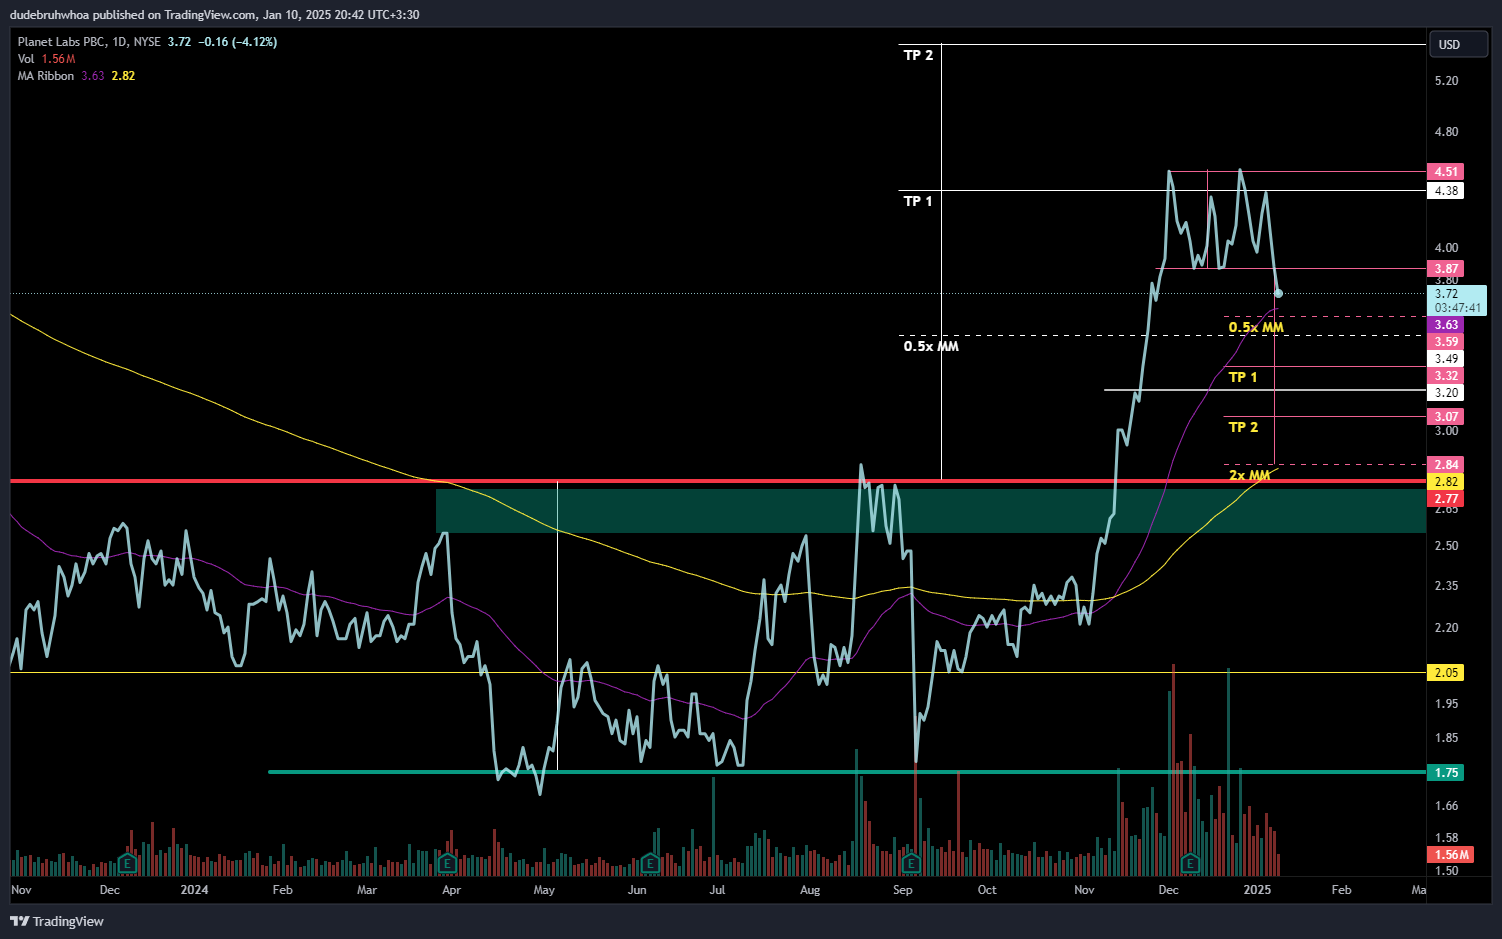1502x939 pixels.
Task: Click the white 0.5x MM label
Action: click(931, 346)
